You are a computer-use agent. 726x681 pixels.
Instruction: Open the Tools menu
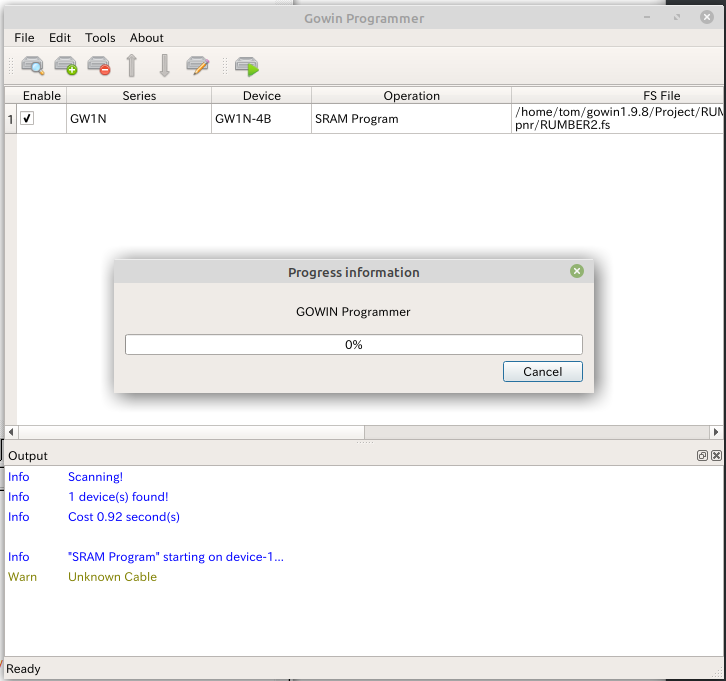pyautogui.click(x=100, y=38)
